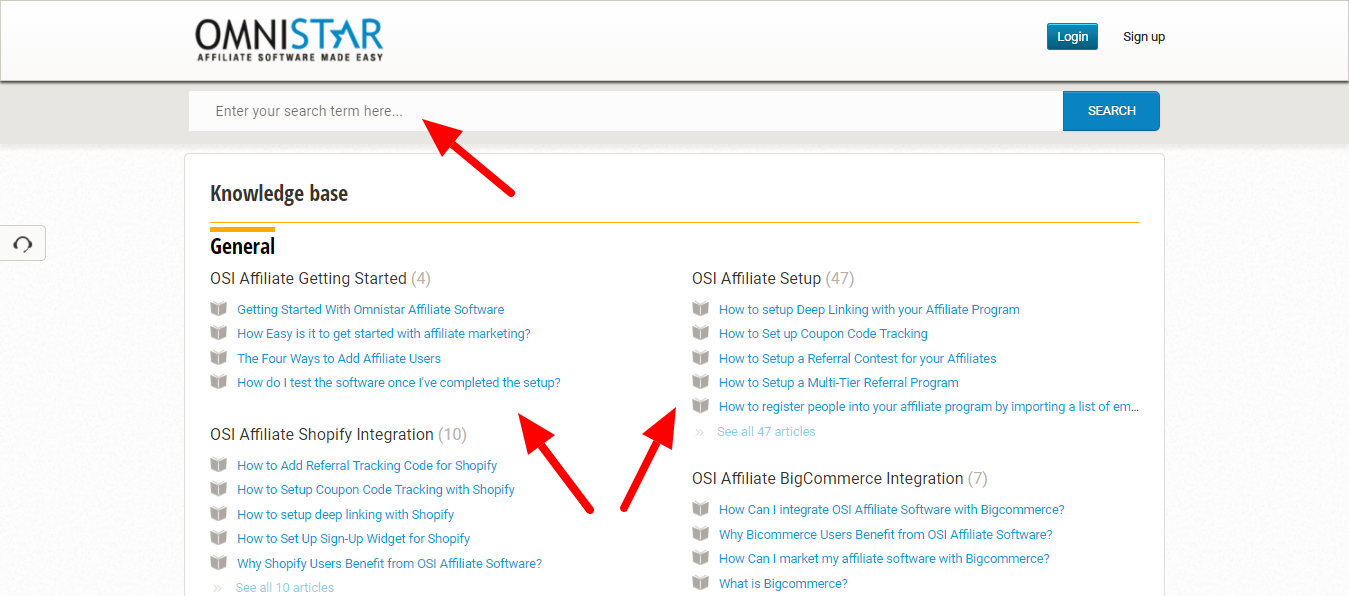Click book icon beside Multi-Tier Referral Program
Viewport: 1349px width, 596px height.
[x=701, y=382]
